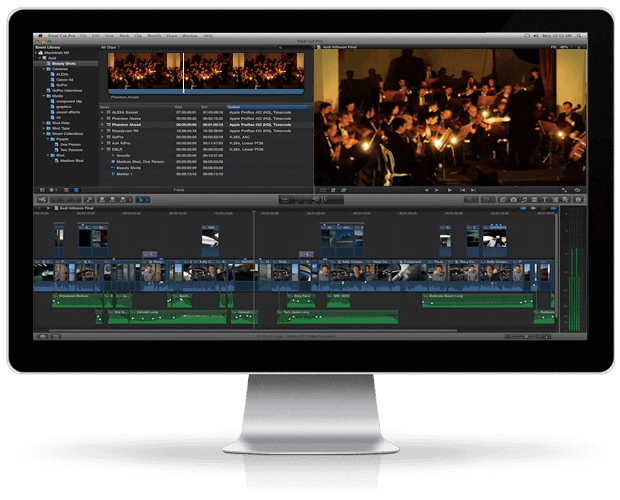Collapse the Cameras folder

click(x=44, y=69)
